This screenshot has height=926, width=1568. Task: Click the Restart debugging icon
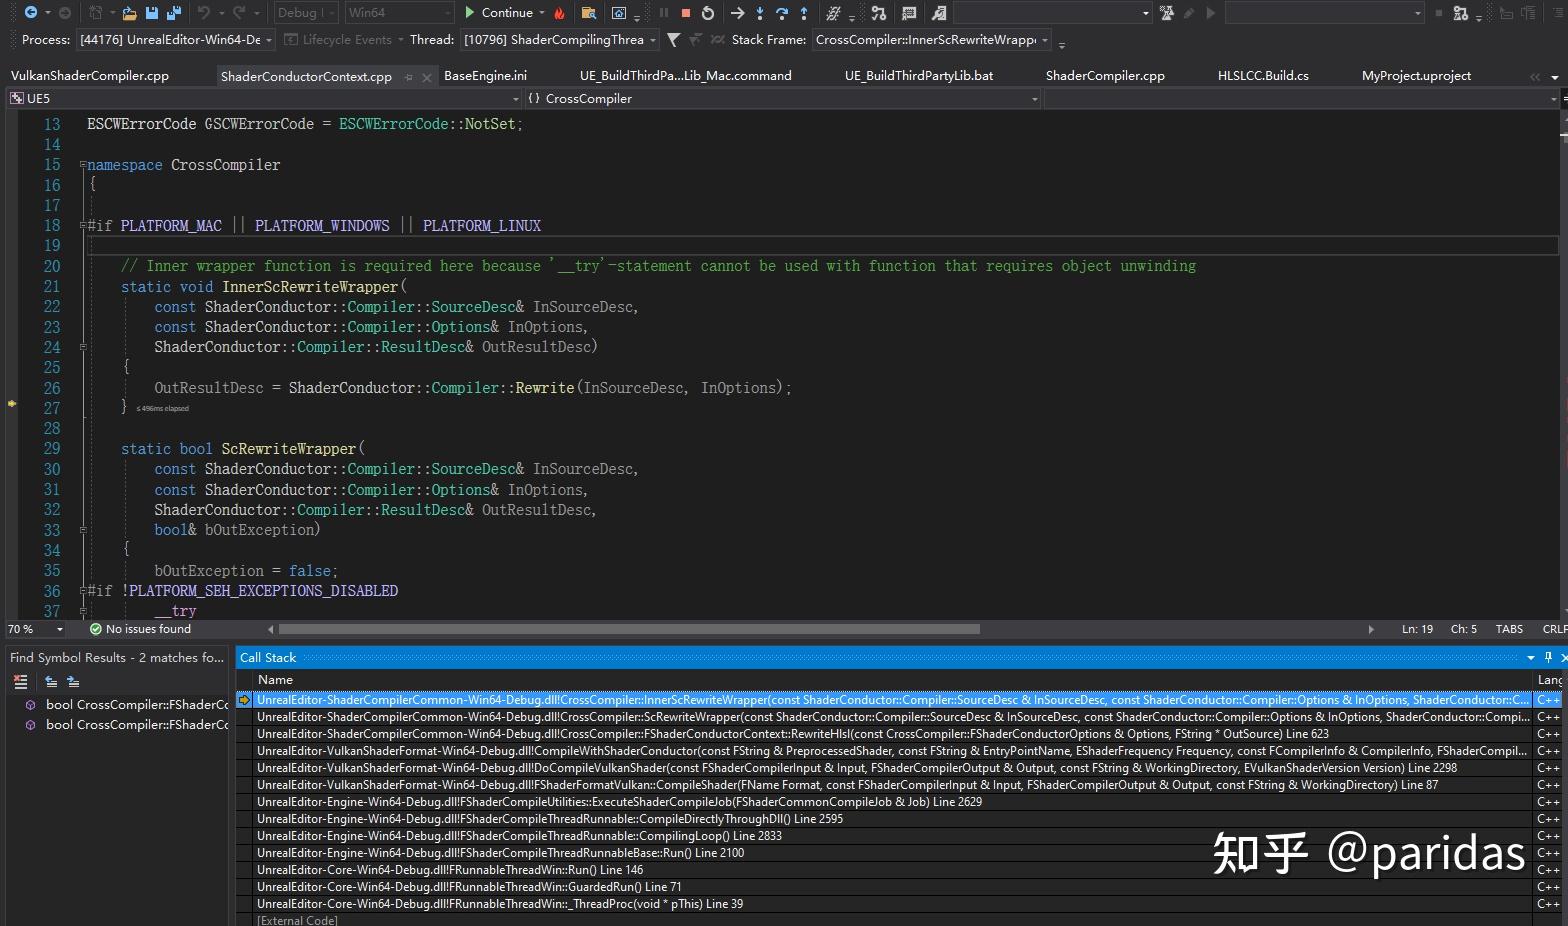708,13
